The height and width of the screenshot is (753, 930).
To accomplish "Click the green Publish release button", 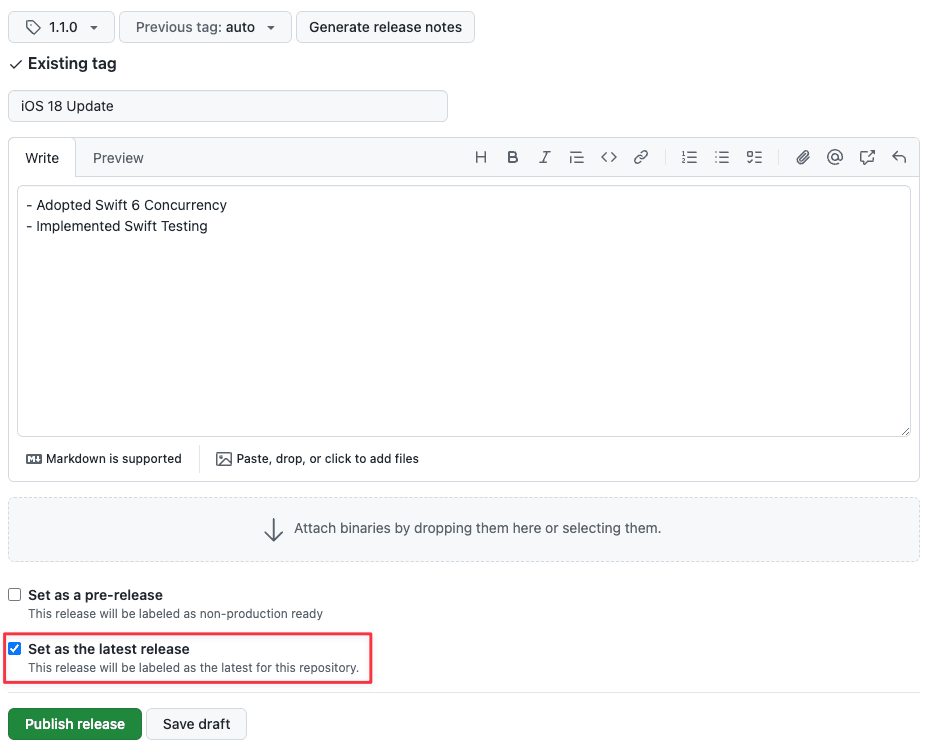I will [75, 724].
